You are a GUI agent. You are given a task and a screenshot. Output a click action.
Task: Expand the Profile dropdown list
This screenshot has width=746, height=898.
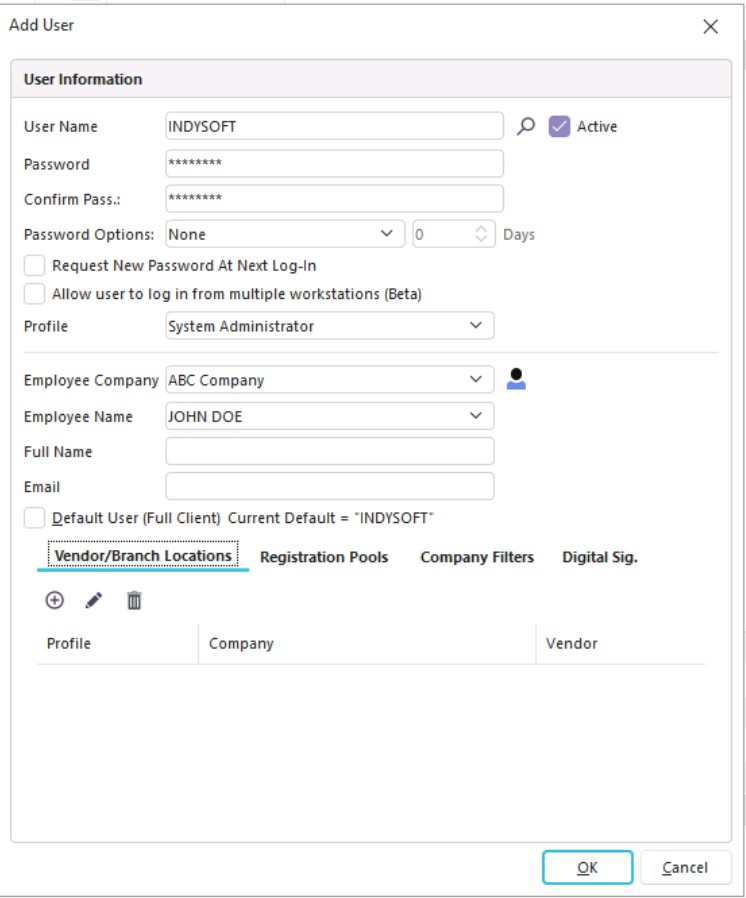475,326
